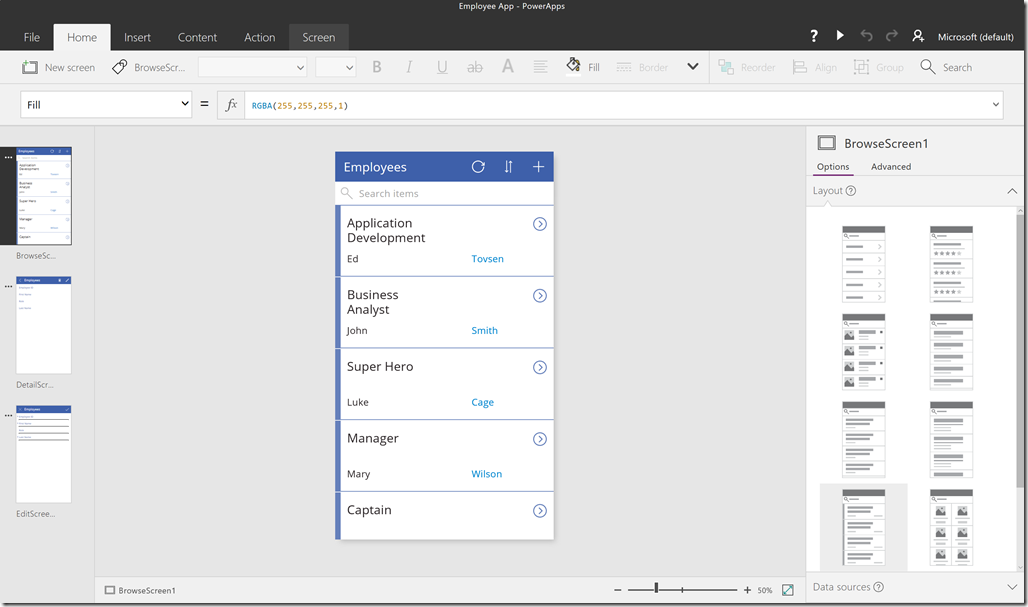Click the Align button
The width and height of the screenshot is (1028, 607).
tap(815, 67)
